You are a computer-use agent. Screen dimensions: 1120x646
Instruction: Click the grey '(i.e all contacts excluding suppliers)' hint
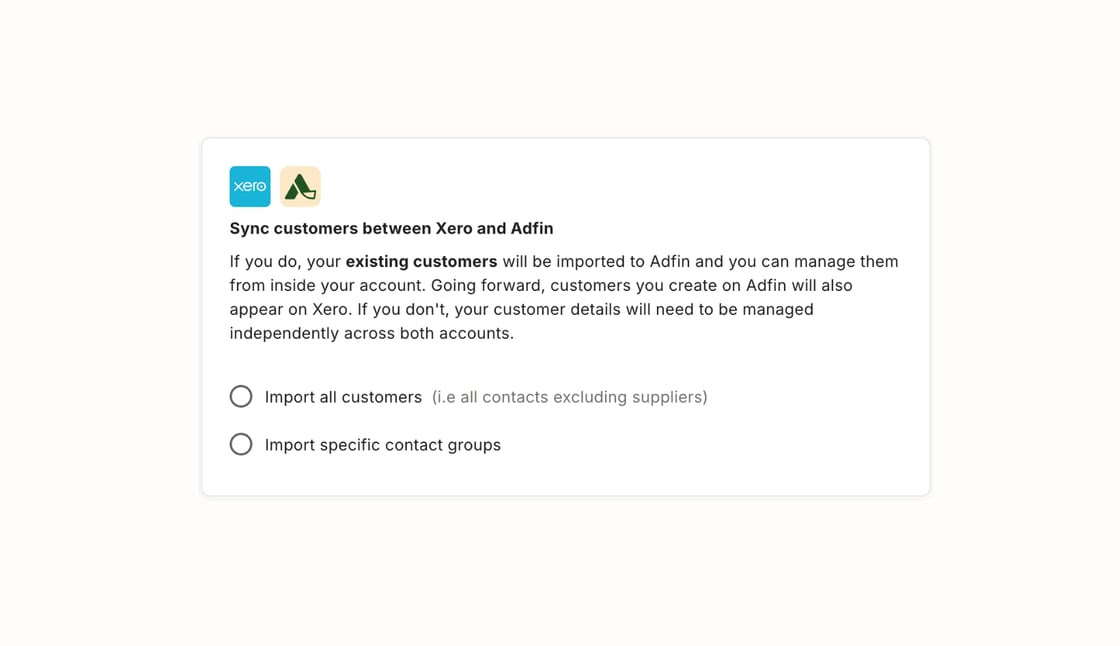pos(569,397)
